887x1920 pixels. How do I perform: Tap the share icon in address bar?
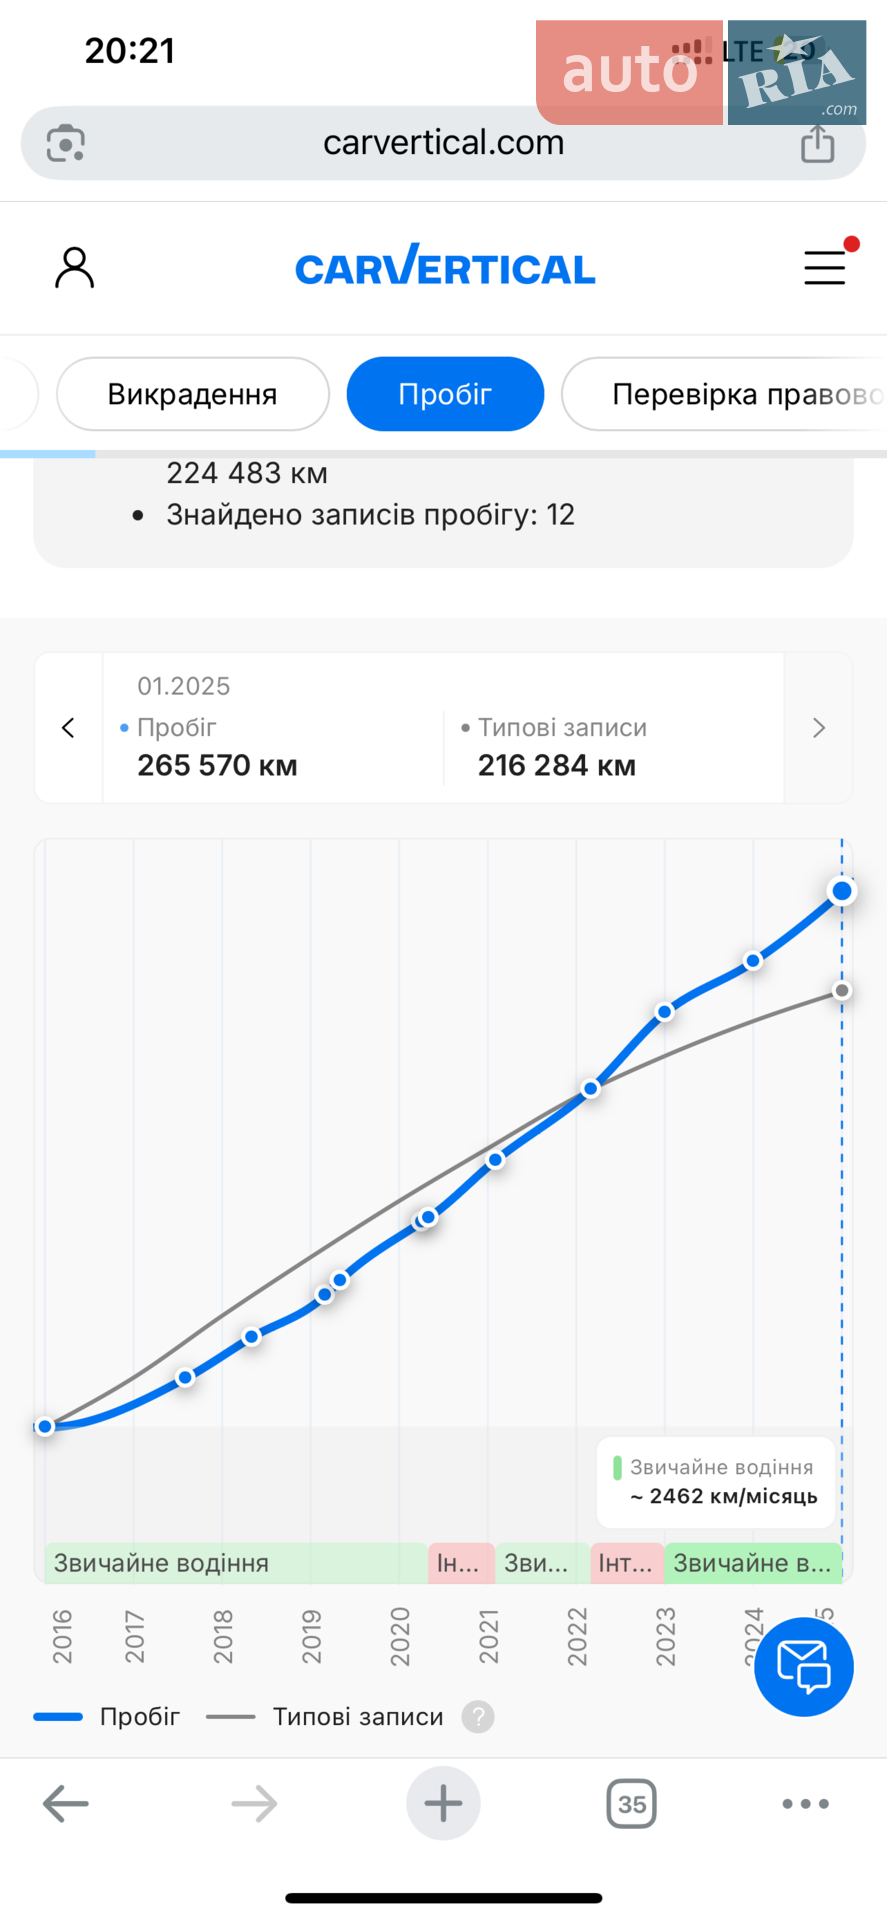tap(818, 143)
